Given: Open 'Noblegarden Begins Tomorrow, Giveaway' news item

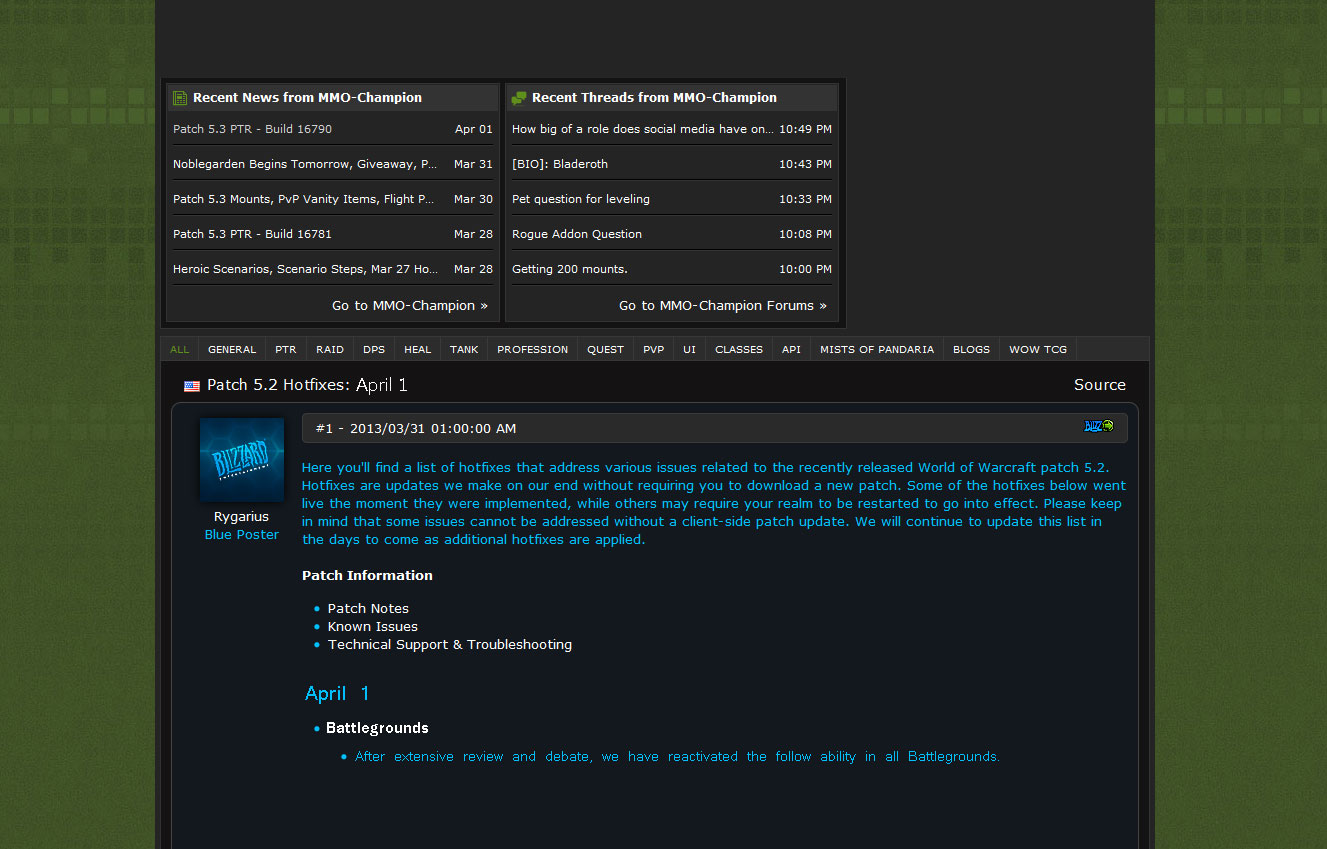Looking at the screenshot, I should coord(305,164).
